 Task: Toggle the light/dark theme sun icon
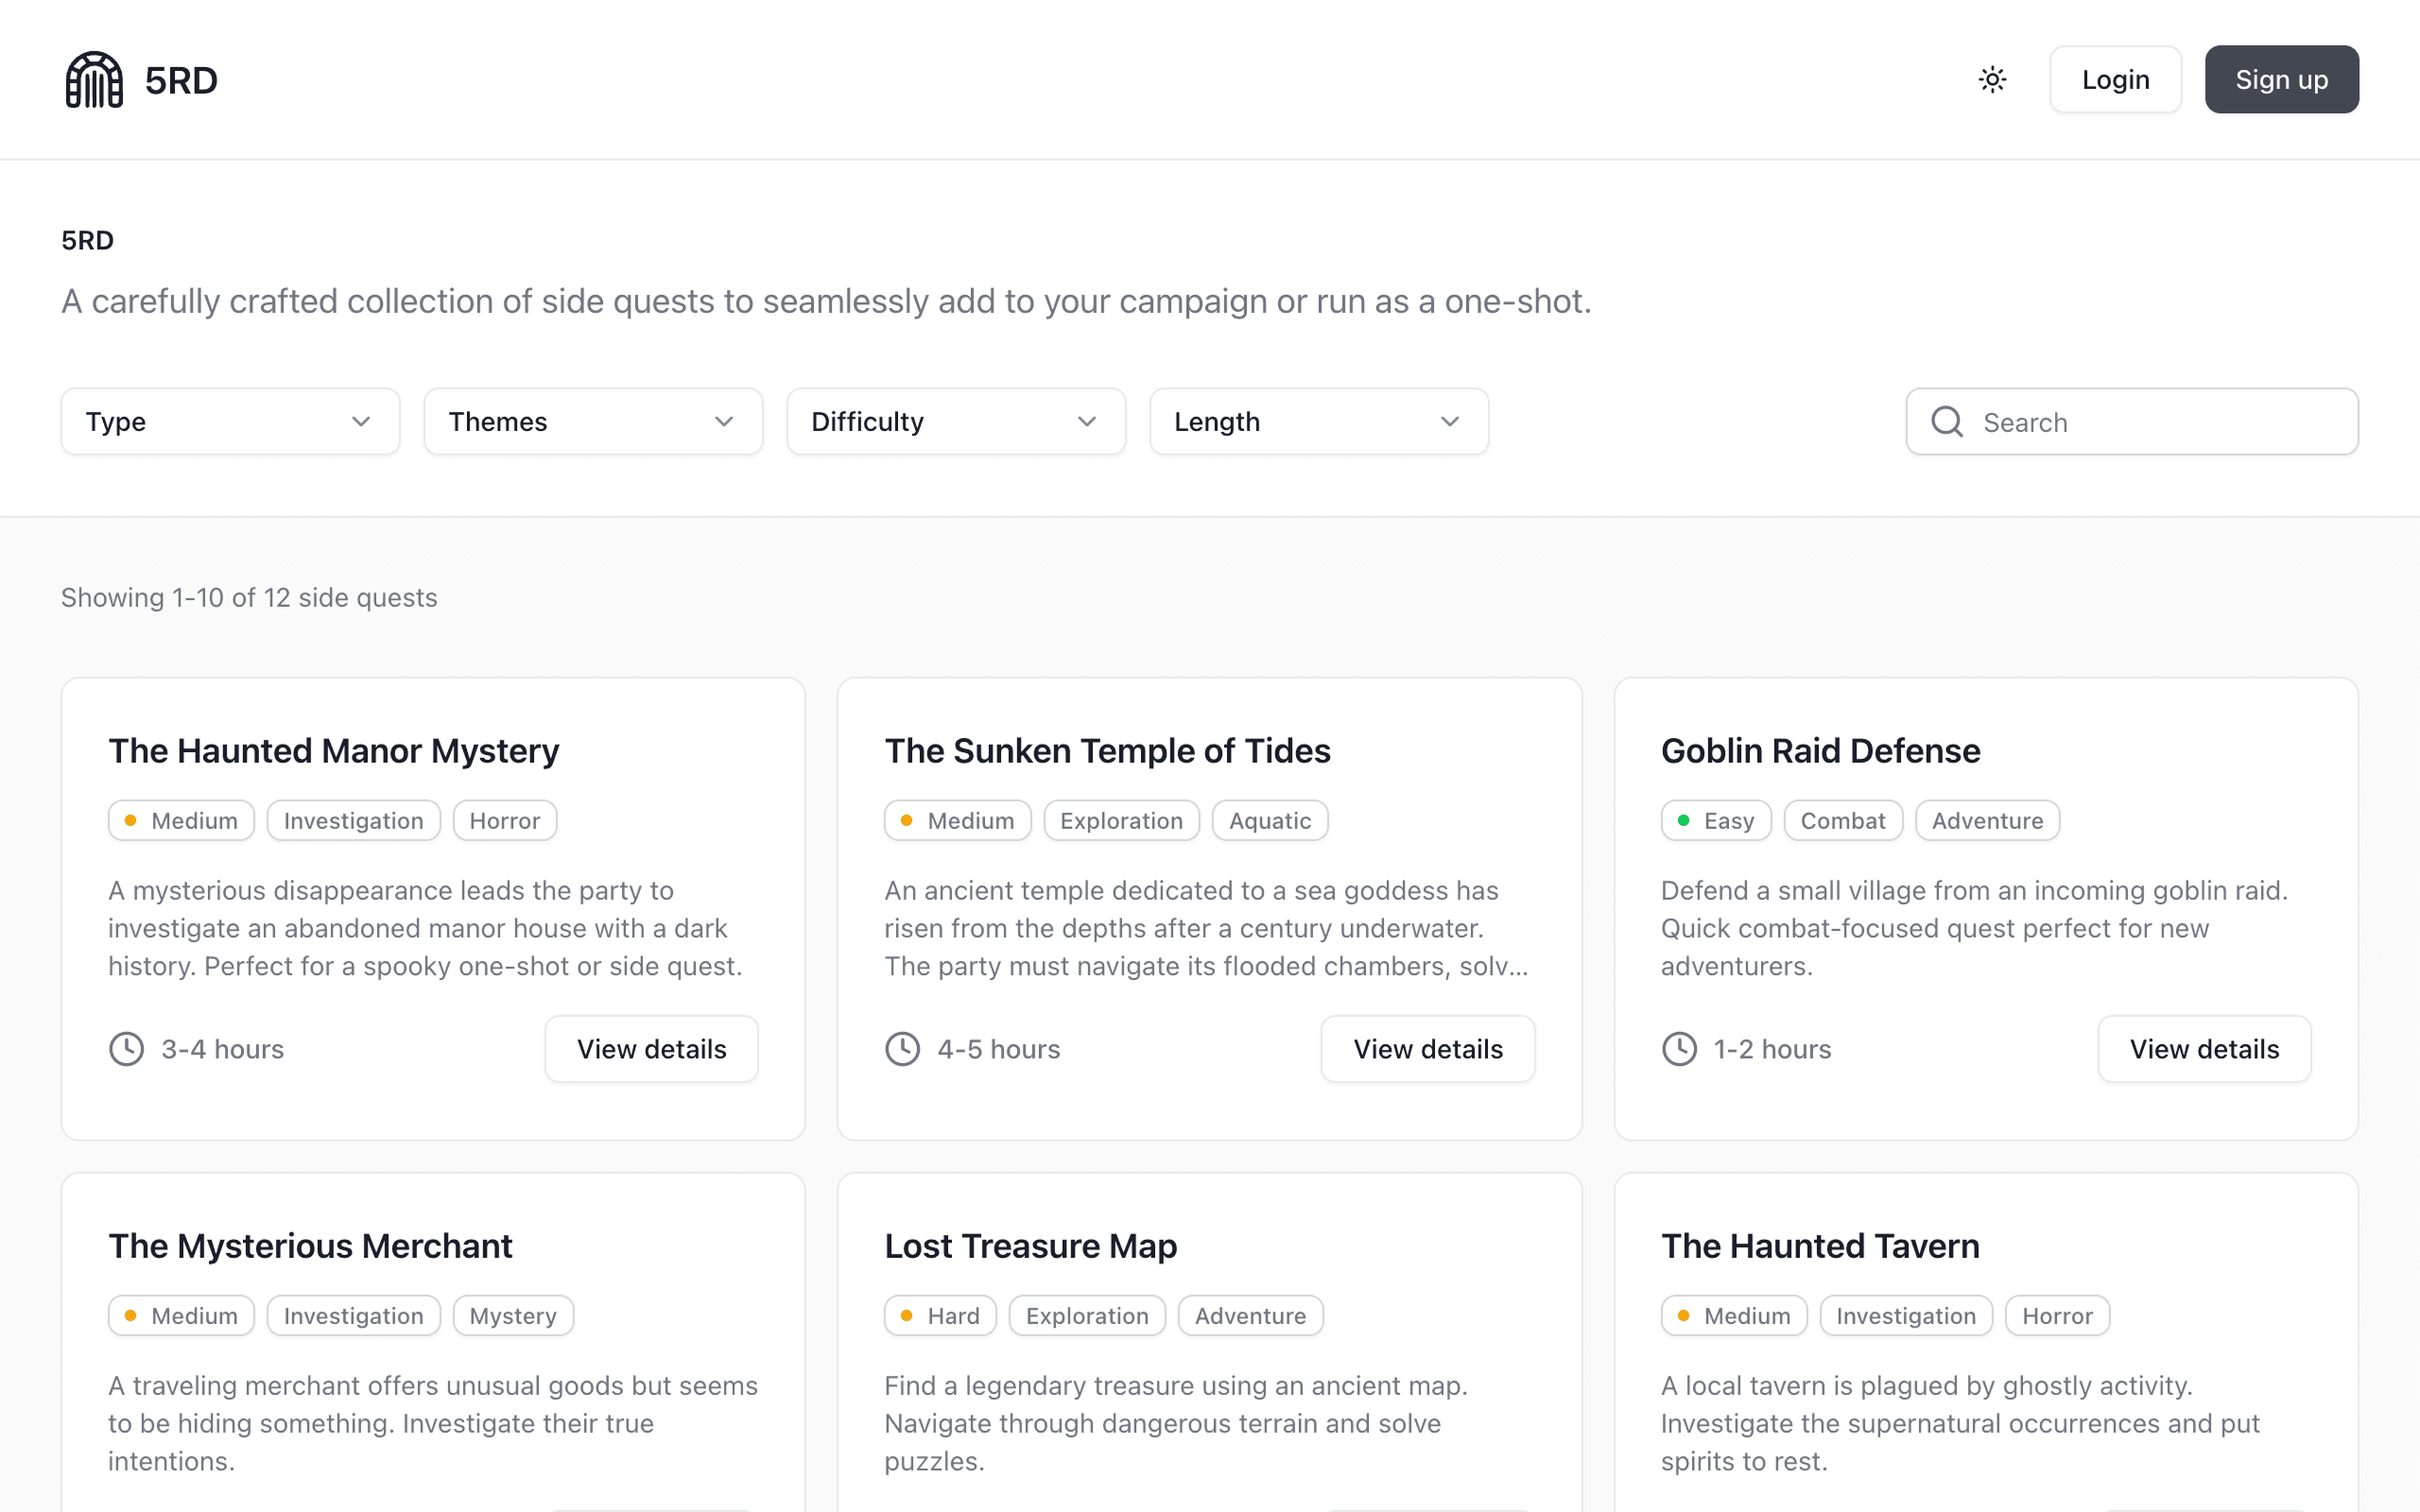1992,80
